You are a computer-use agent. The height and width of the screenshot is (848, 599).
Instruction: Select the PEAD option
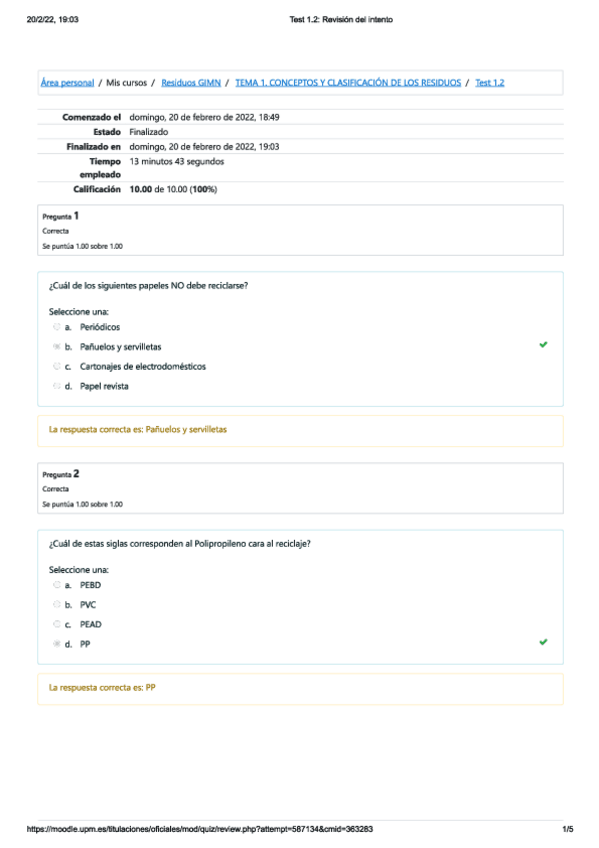[x=57, y=625]
